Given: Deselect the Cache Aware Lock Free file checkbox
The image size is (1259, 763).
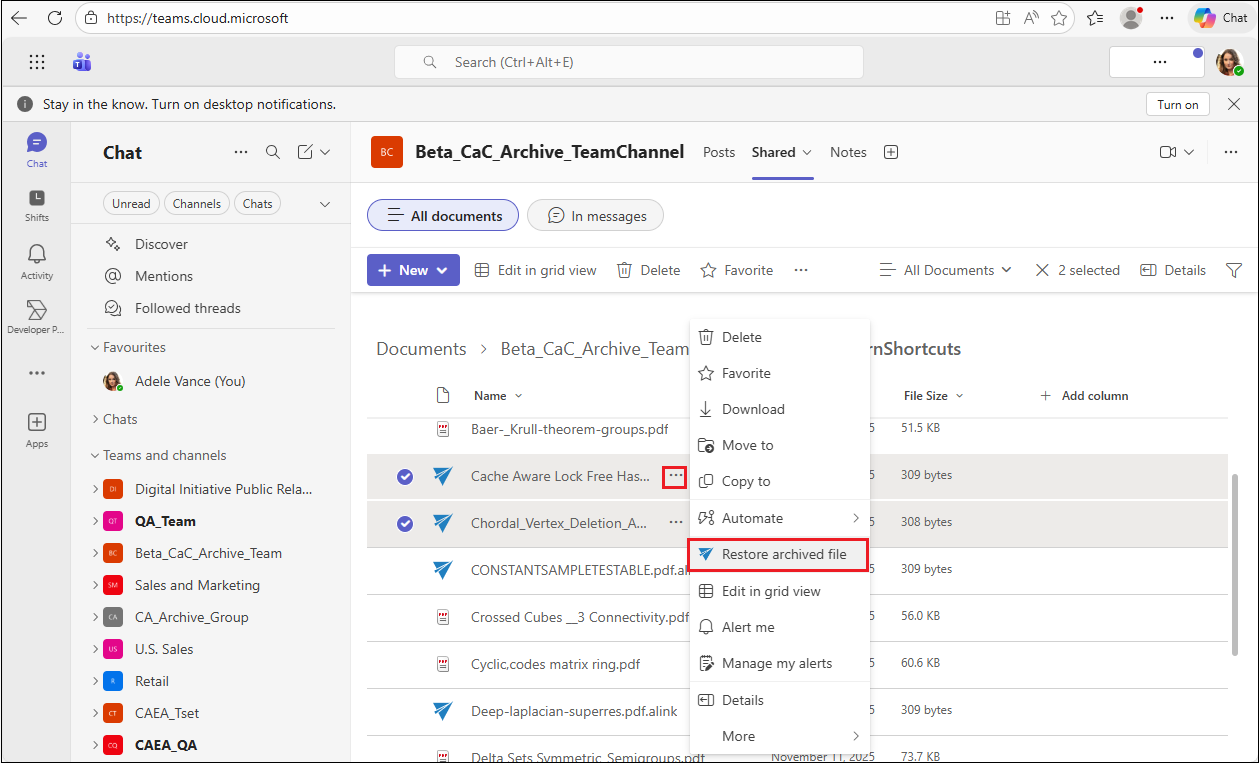Looking at the screenshot, I should click(405, 477).
